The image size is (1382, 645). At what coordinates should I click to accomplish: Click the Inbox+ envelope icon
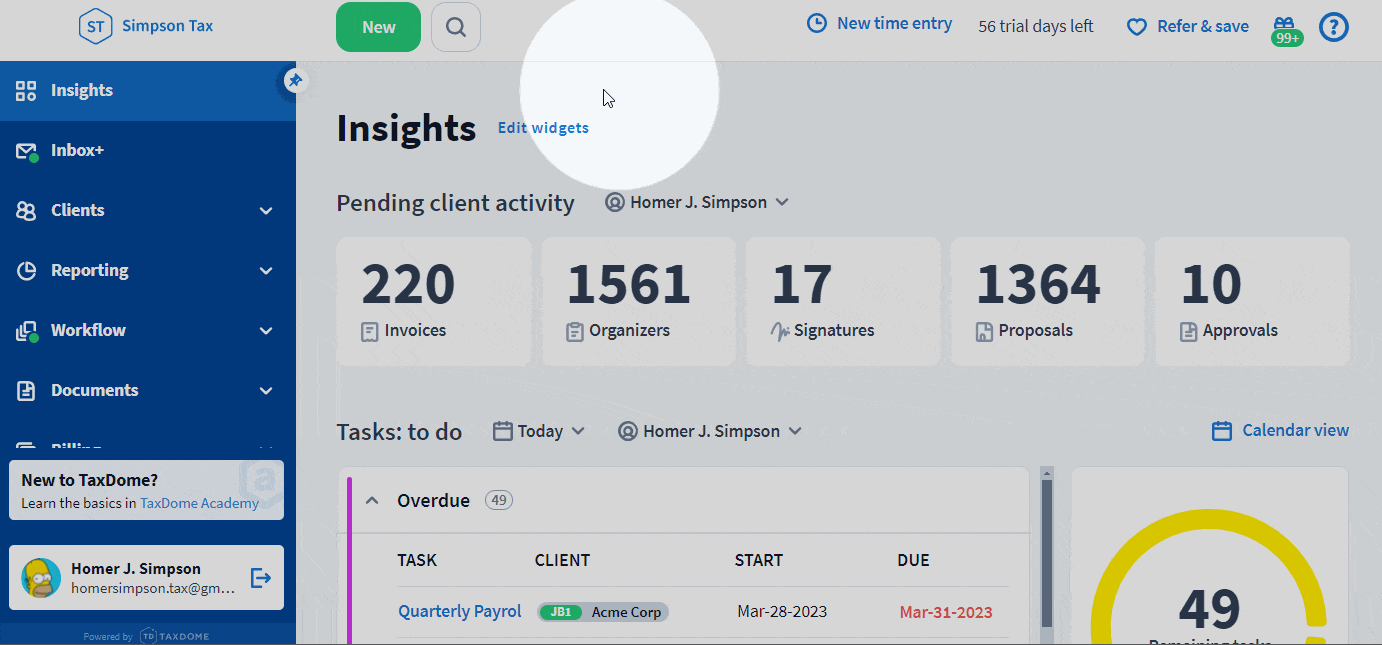(x=26, y=152)
